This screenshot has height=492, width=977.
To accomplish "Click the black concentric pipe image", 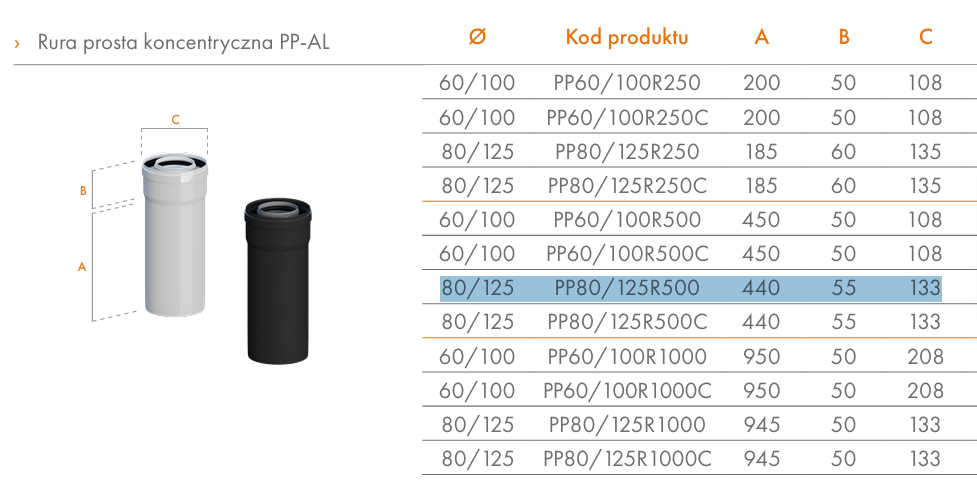I will [x=277, y=281].
